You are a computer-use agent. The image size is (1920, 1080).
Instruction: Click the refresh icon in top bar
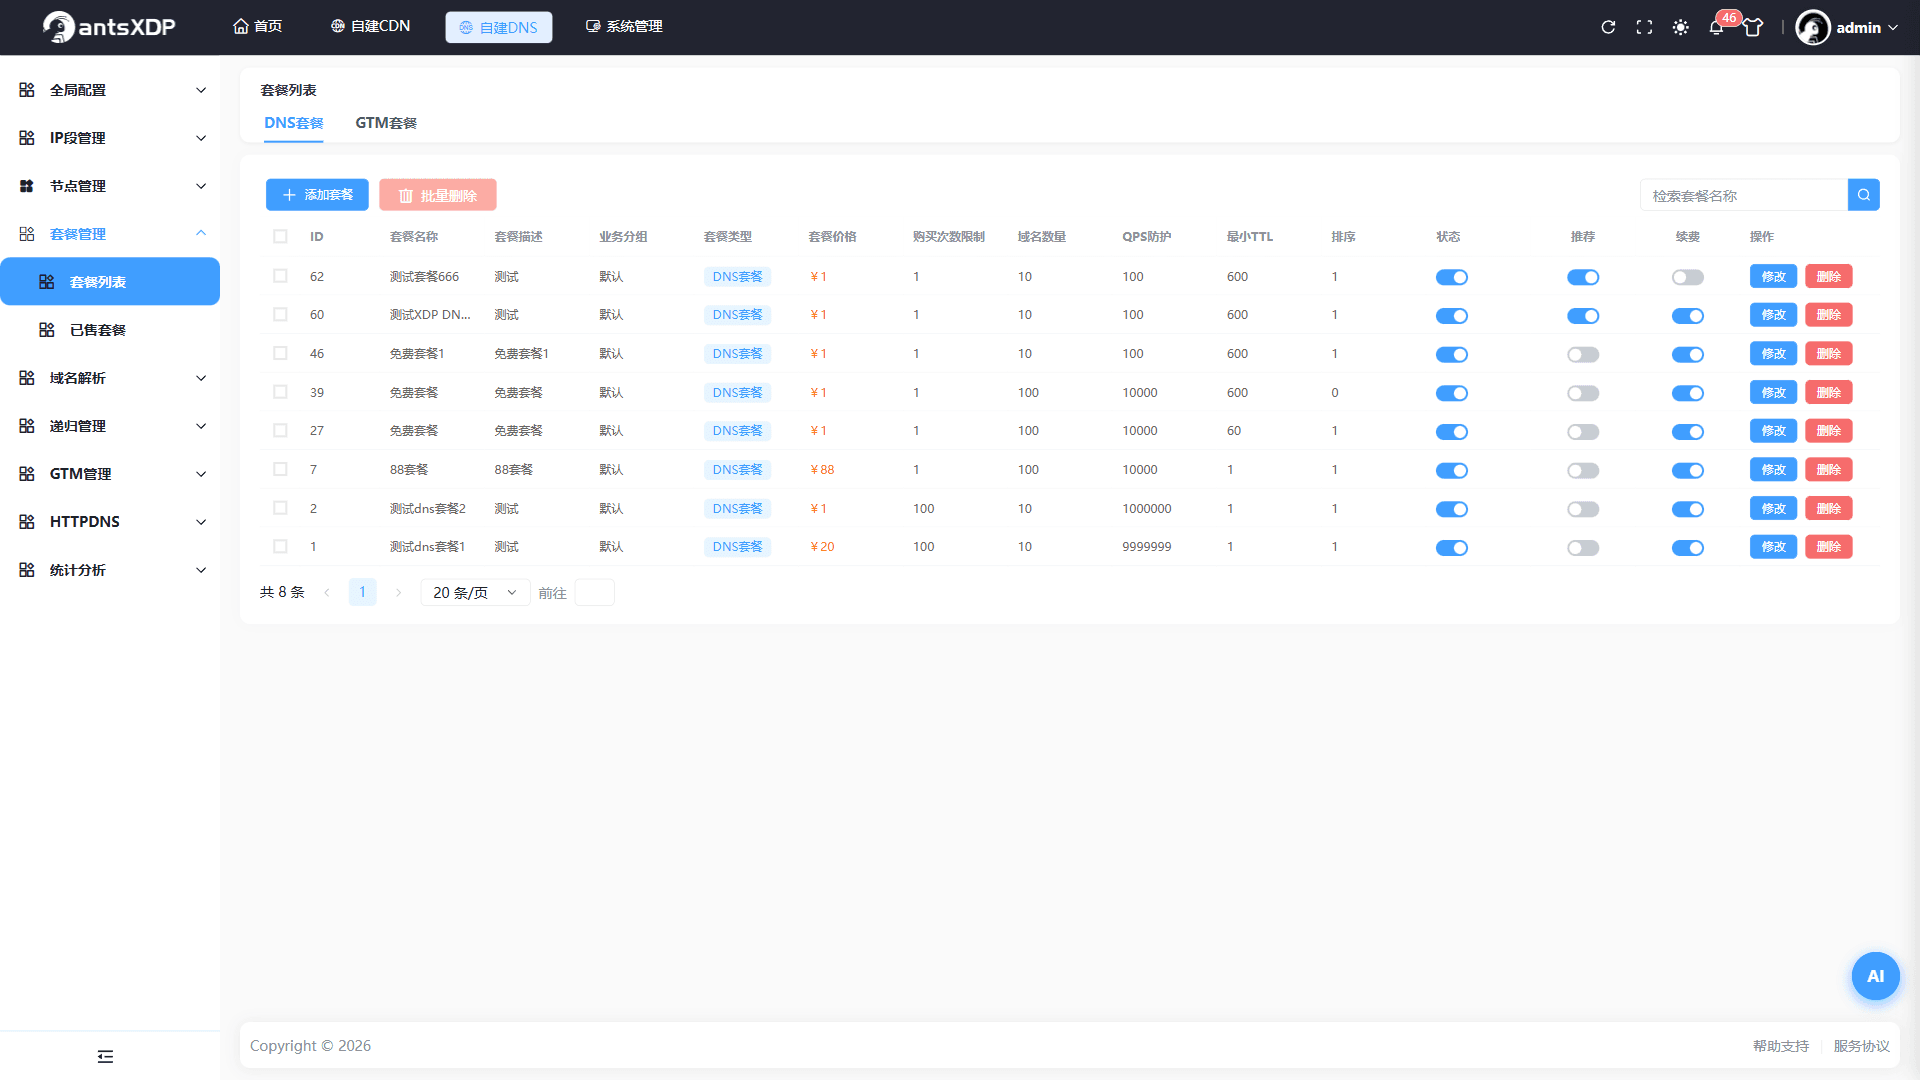[x=1608, y=27]
